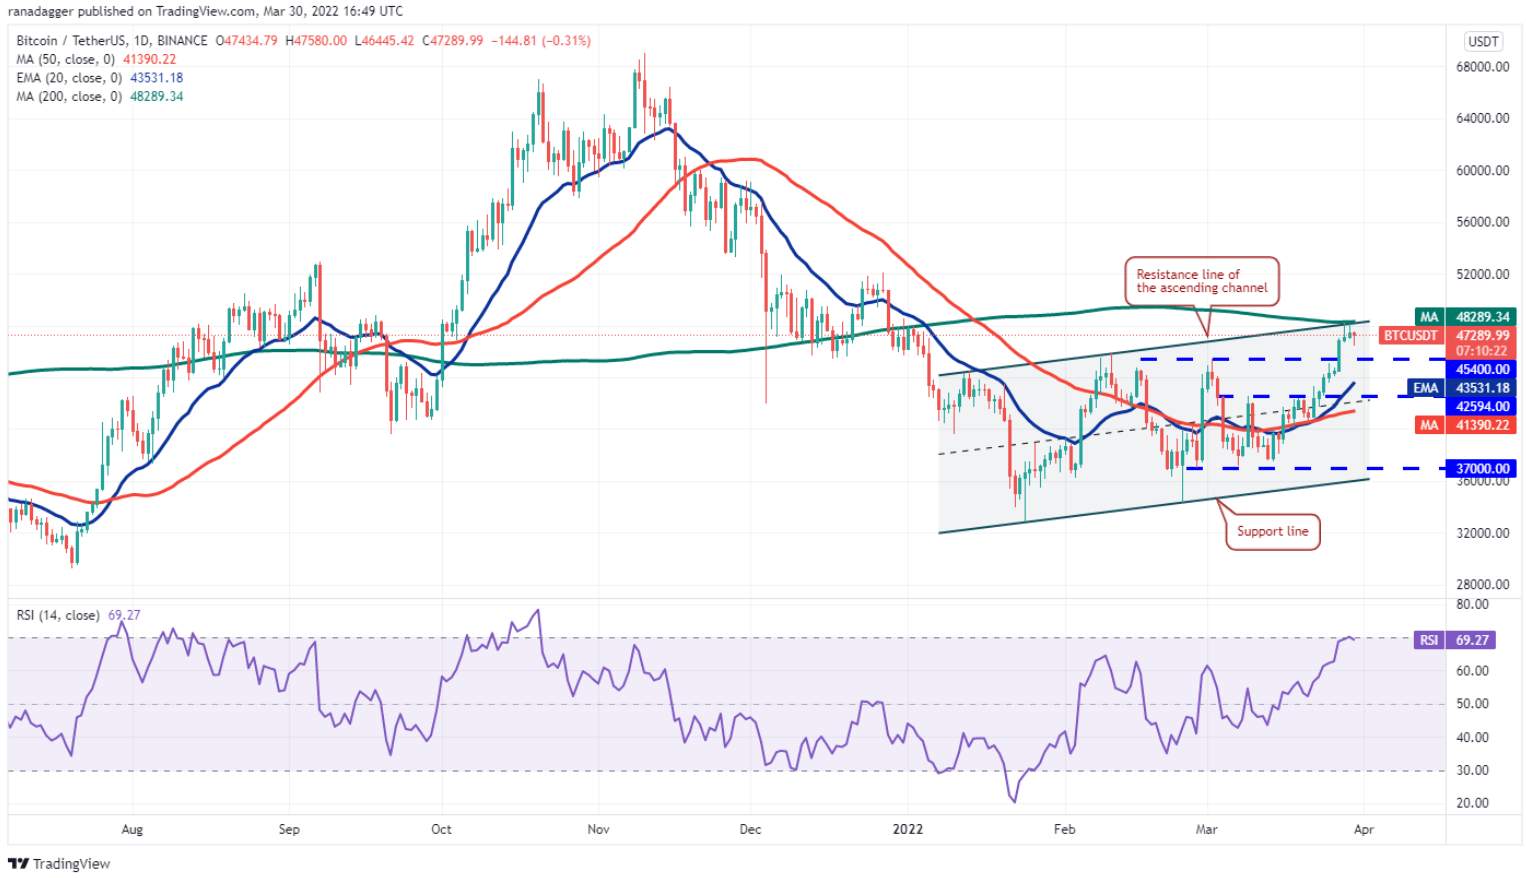1526x878 pixels.
Task: Click the 32000.00 price axis tick
Action: point(1482,533)
